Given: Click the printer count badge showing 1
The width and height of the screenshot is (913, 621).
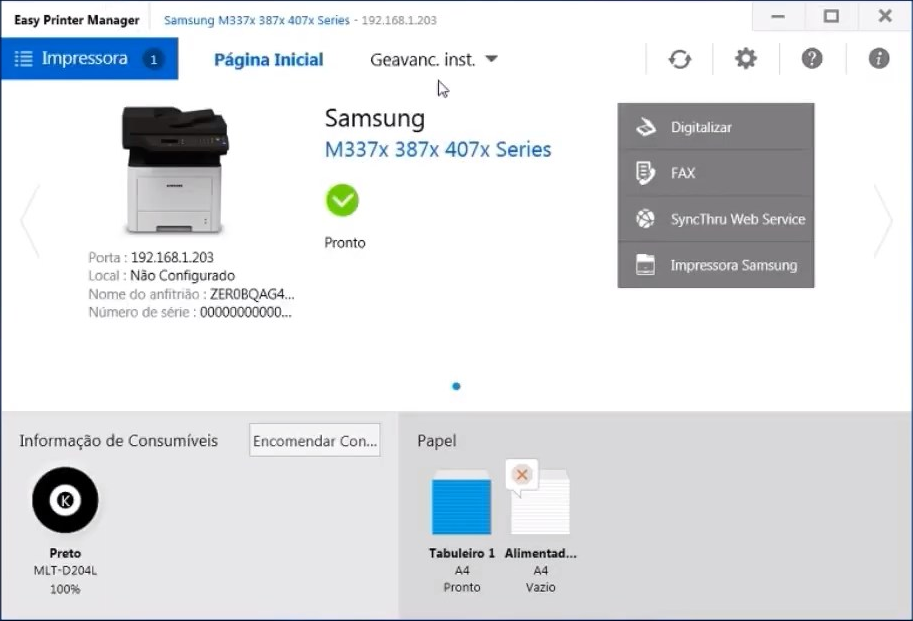Looking at the screenshot, I should tap(154, 59).
